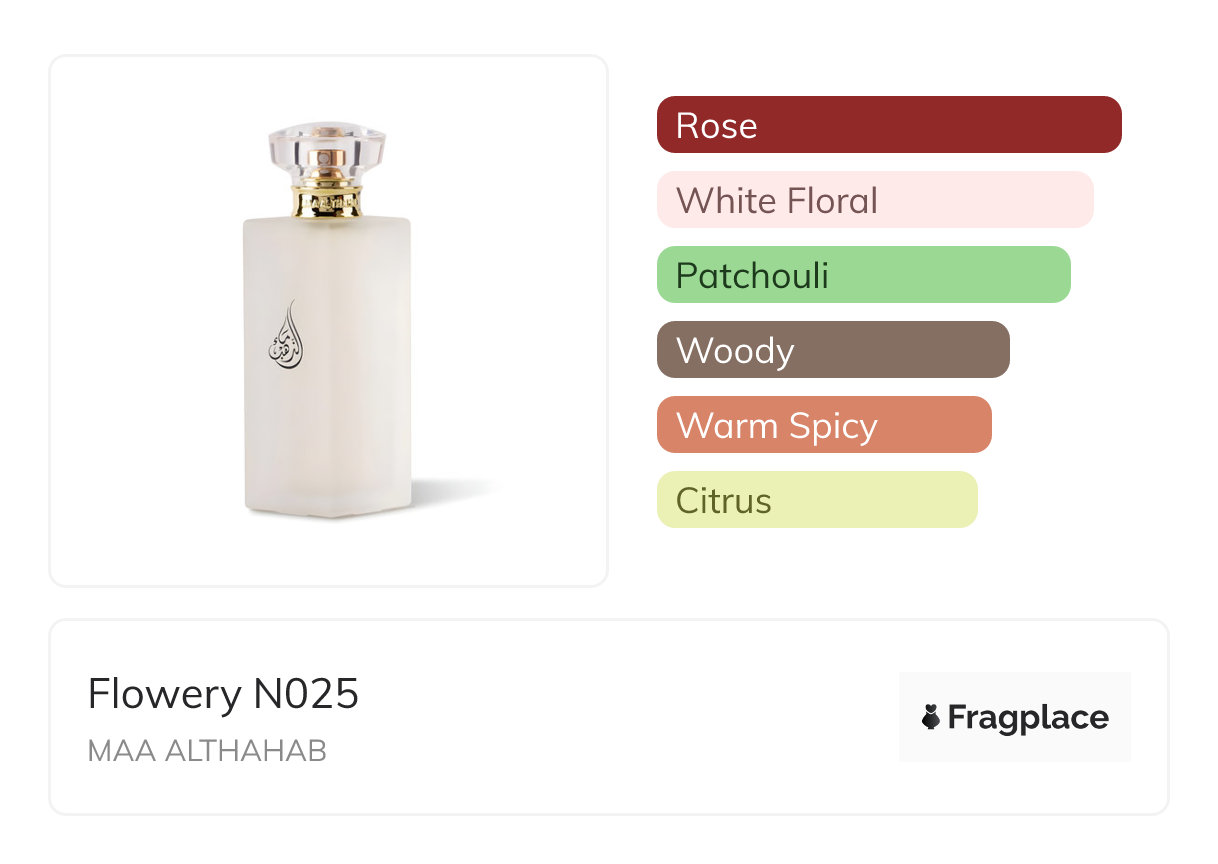Click the crystal cap of the perfume bottle

(x=327, y=148)
